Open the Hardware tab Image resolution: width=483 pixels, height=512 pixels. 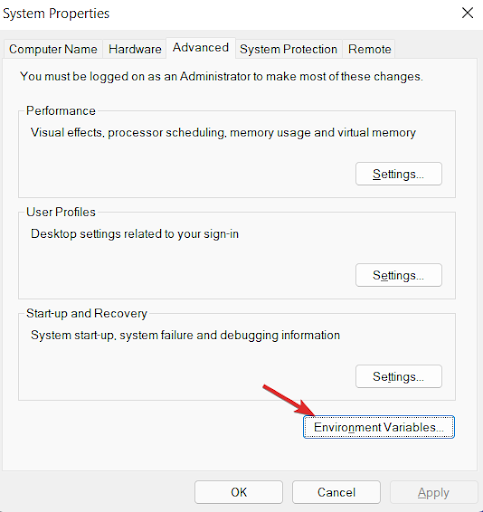pos(135,49)
